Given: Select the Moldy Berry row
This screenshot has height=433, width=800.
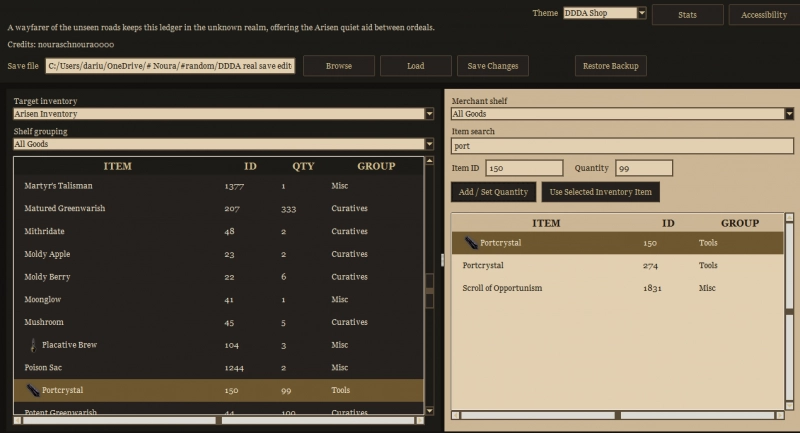Looking at the screenshot, I should [x=218, y=276].
